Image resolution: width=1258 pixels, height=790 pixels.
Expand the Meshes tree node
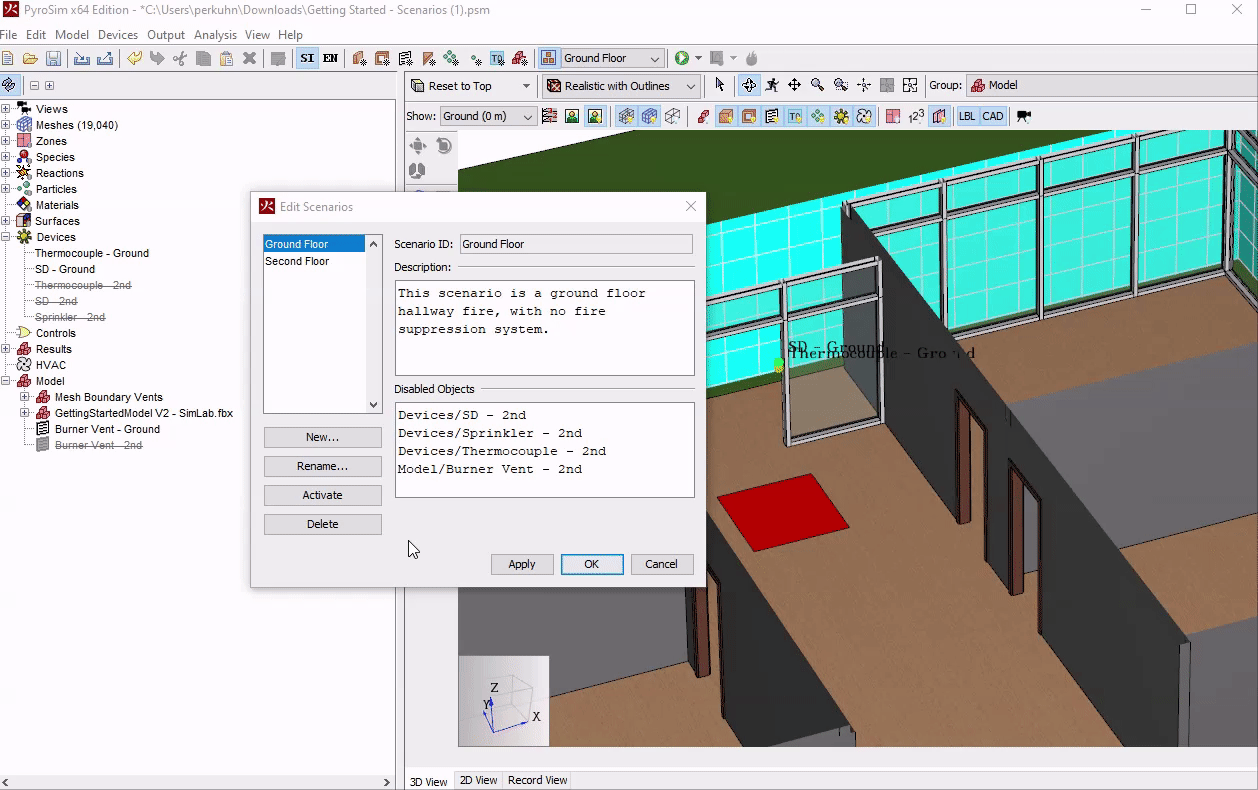coord(6,125)
